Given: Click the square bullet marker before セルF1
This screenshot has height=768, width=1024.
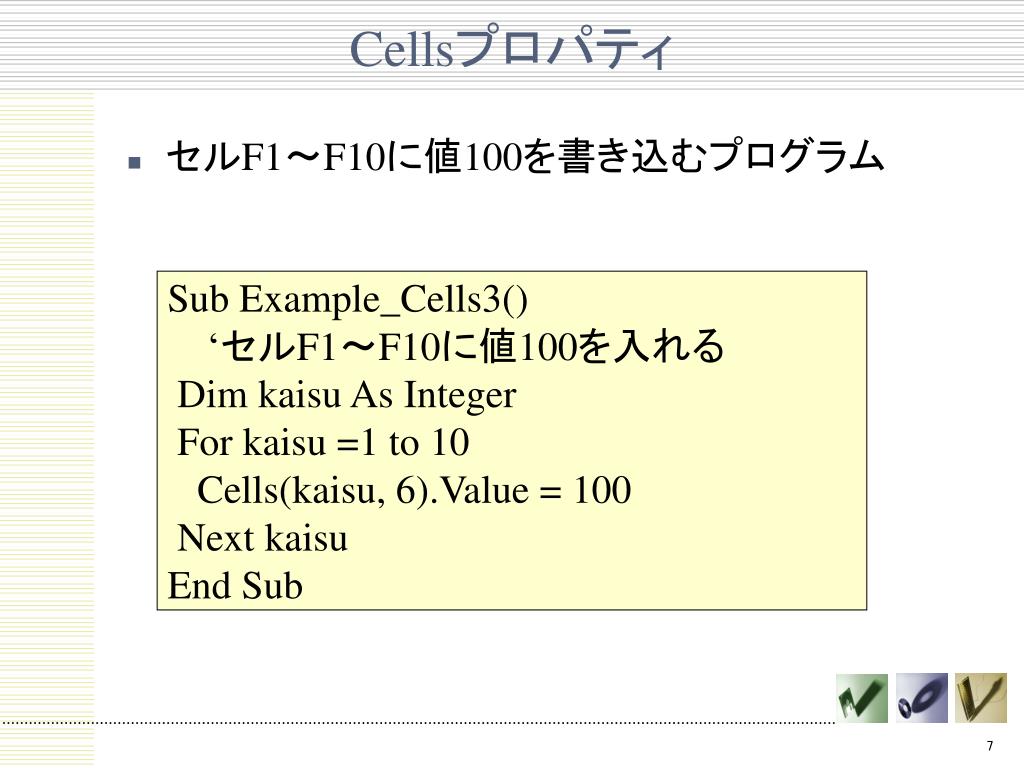Looking at the screenshot, I should pyautogui.click(x=135, y=163).
